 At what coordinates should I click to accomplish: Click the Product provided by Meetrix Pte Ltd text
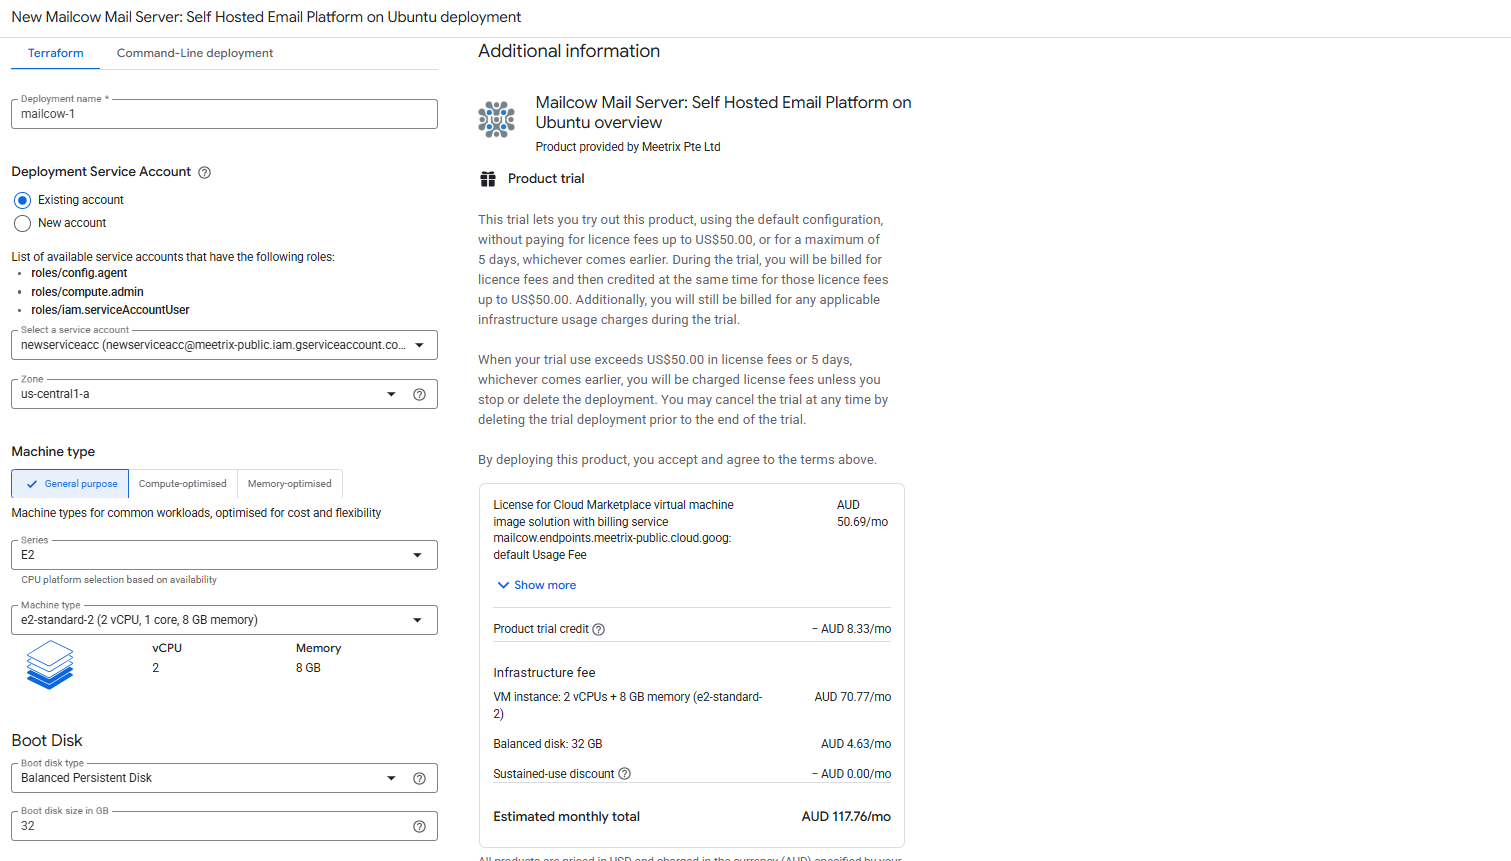628,147
